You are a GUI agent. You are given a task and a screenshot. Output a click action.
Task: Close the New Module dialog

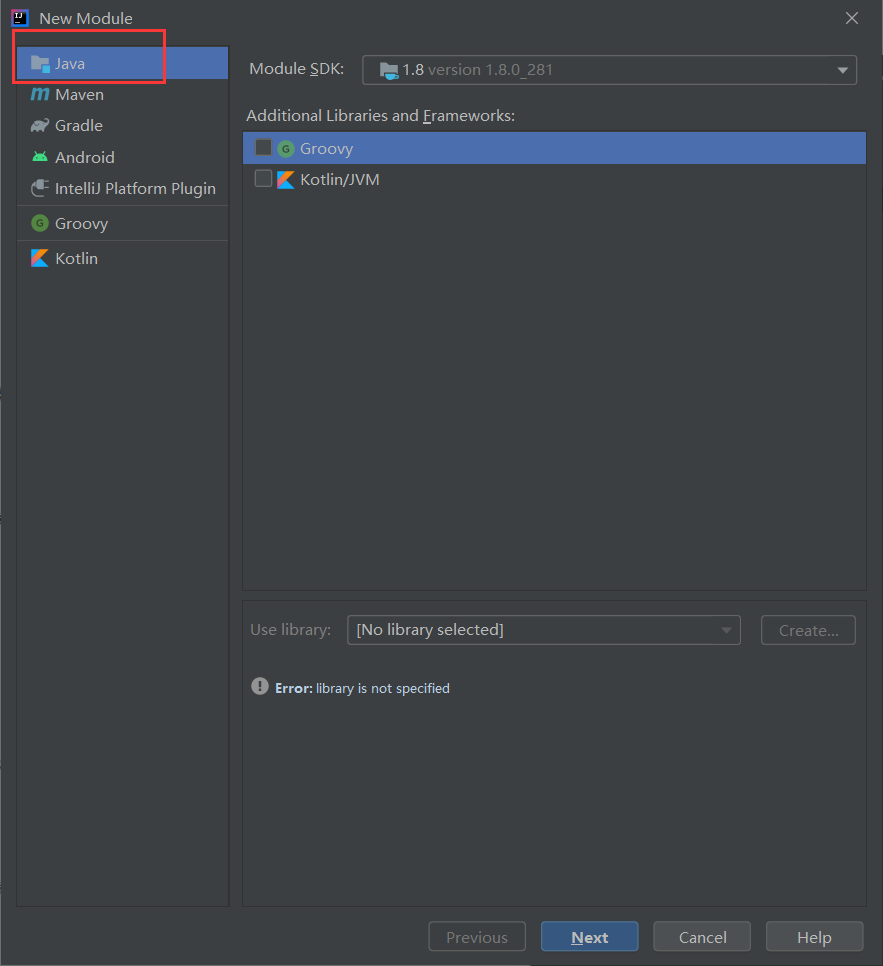point(852,18)
